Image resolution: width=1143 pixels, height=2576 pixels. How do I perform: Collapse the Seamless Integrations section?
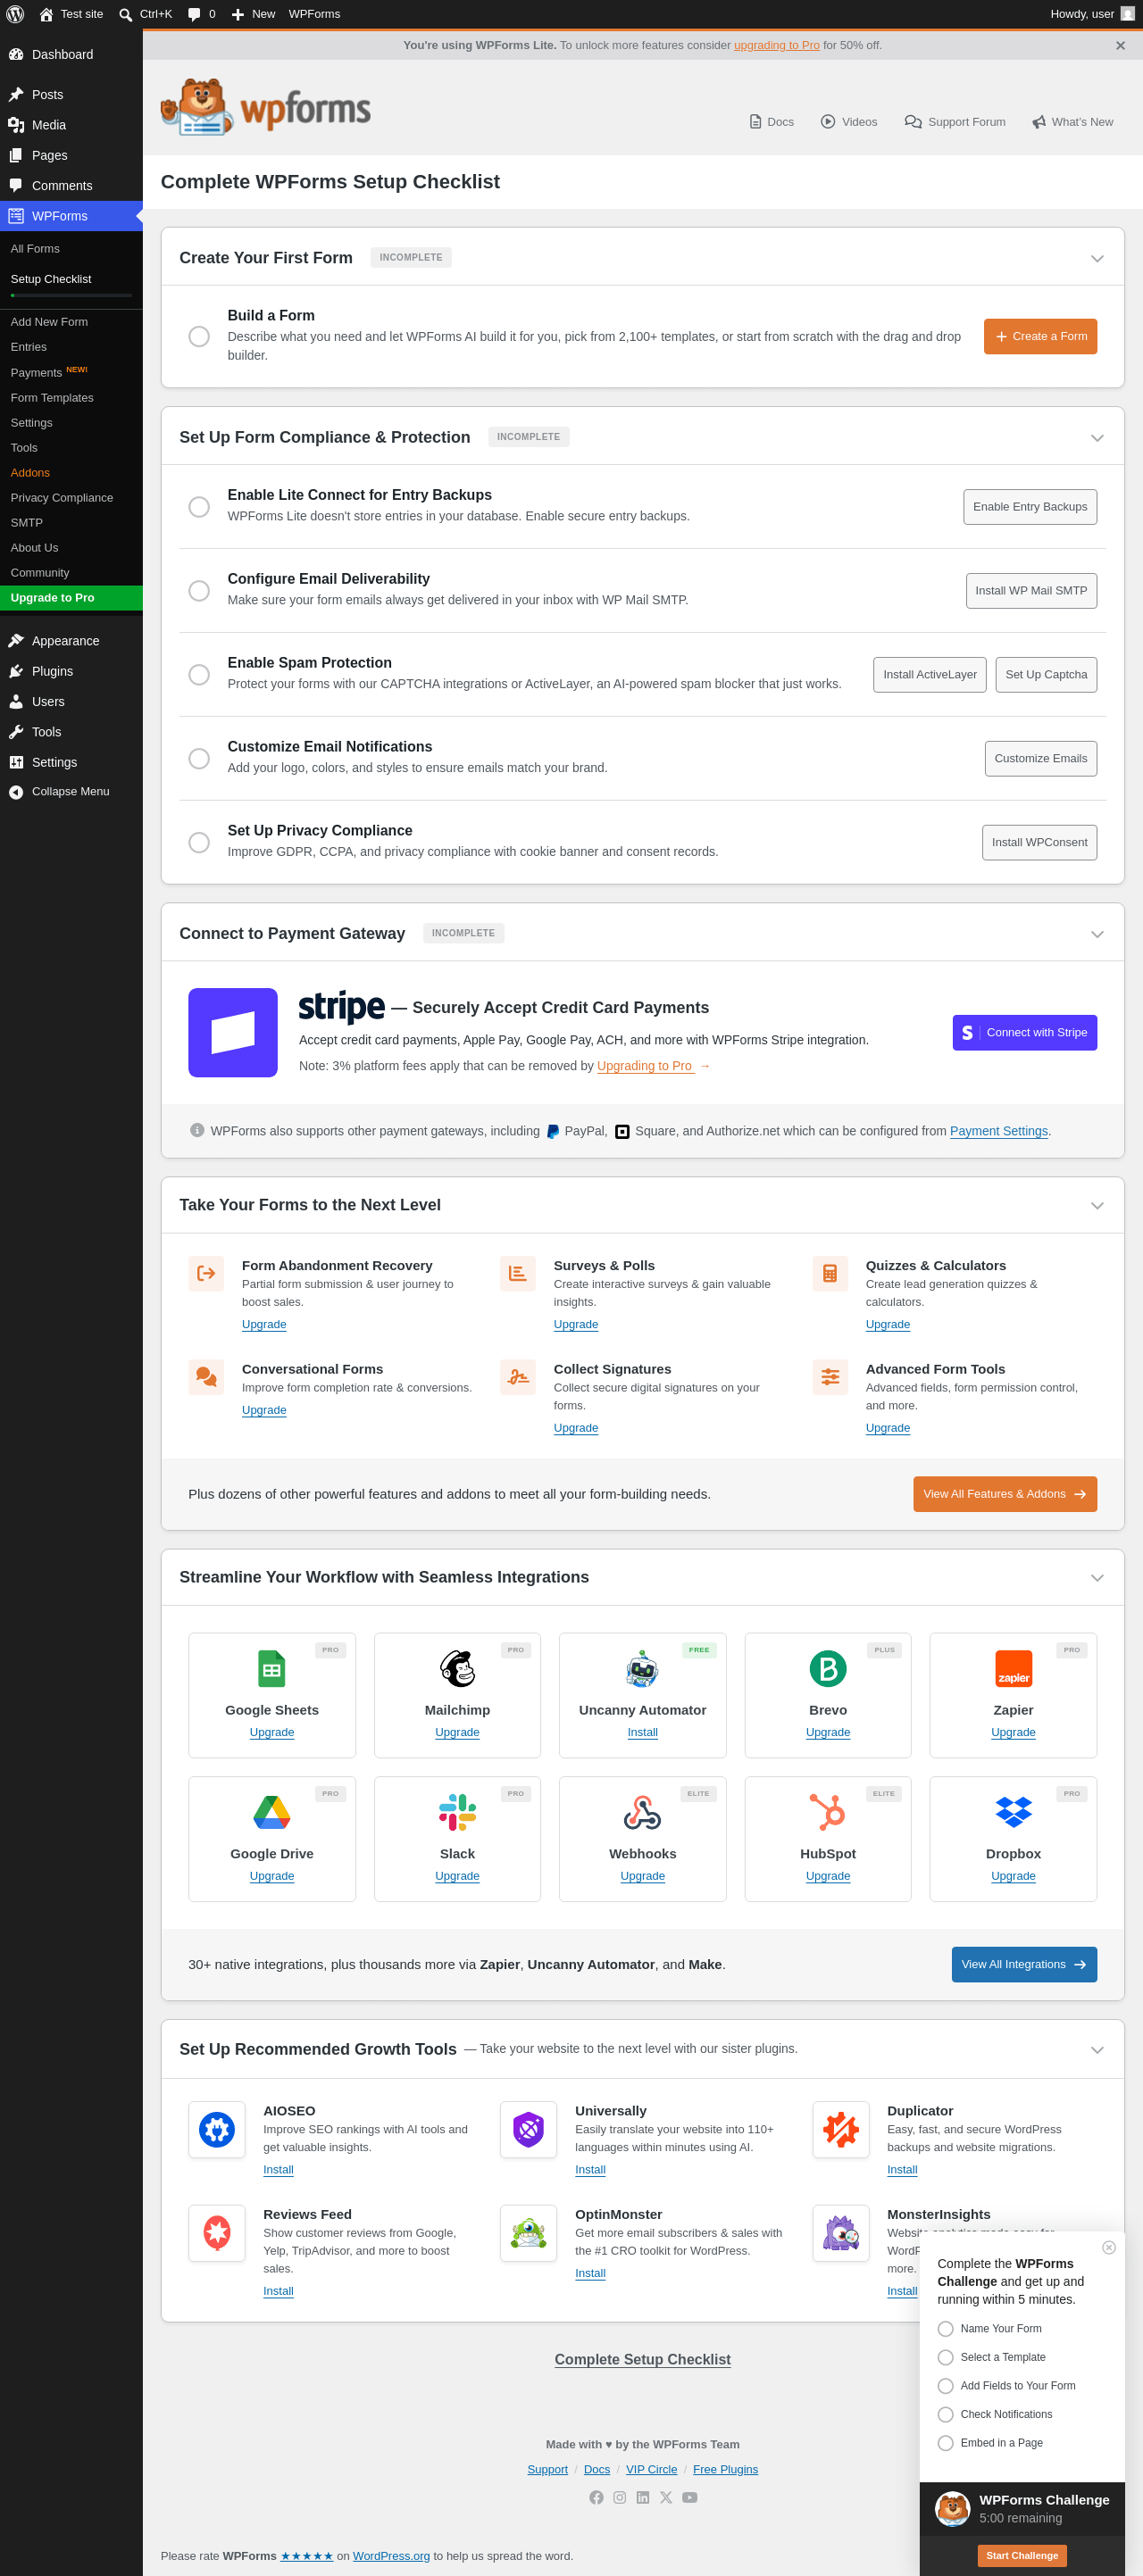click(1097, 1578)
